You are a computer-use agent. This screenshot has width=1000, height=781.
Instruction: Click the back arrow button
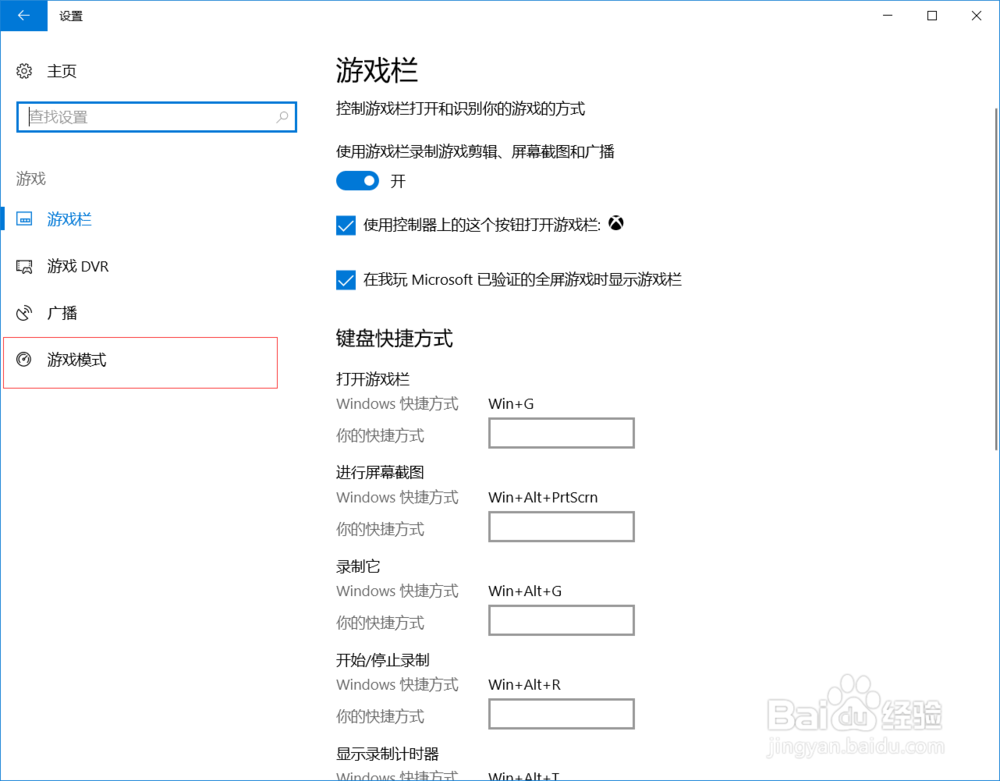(x=24, y=16)
